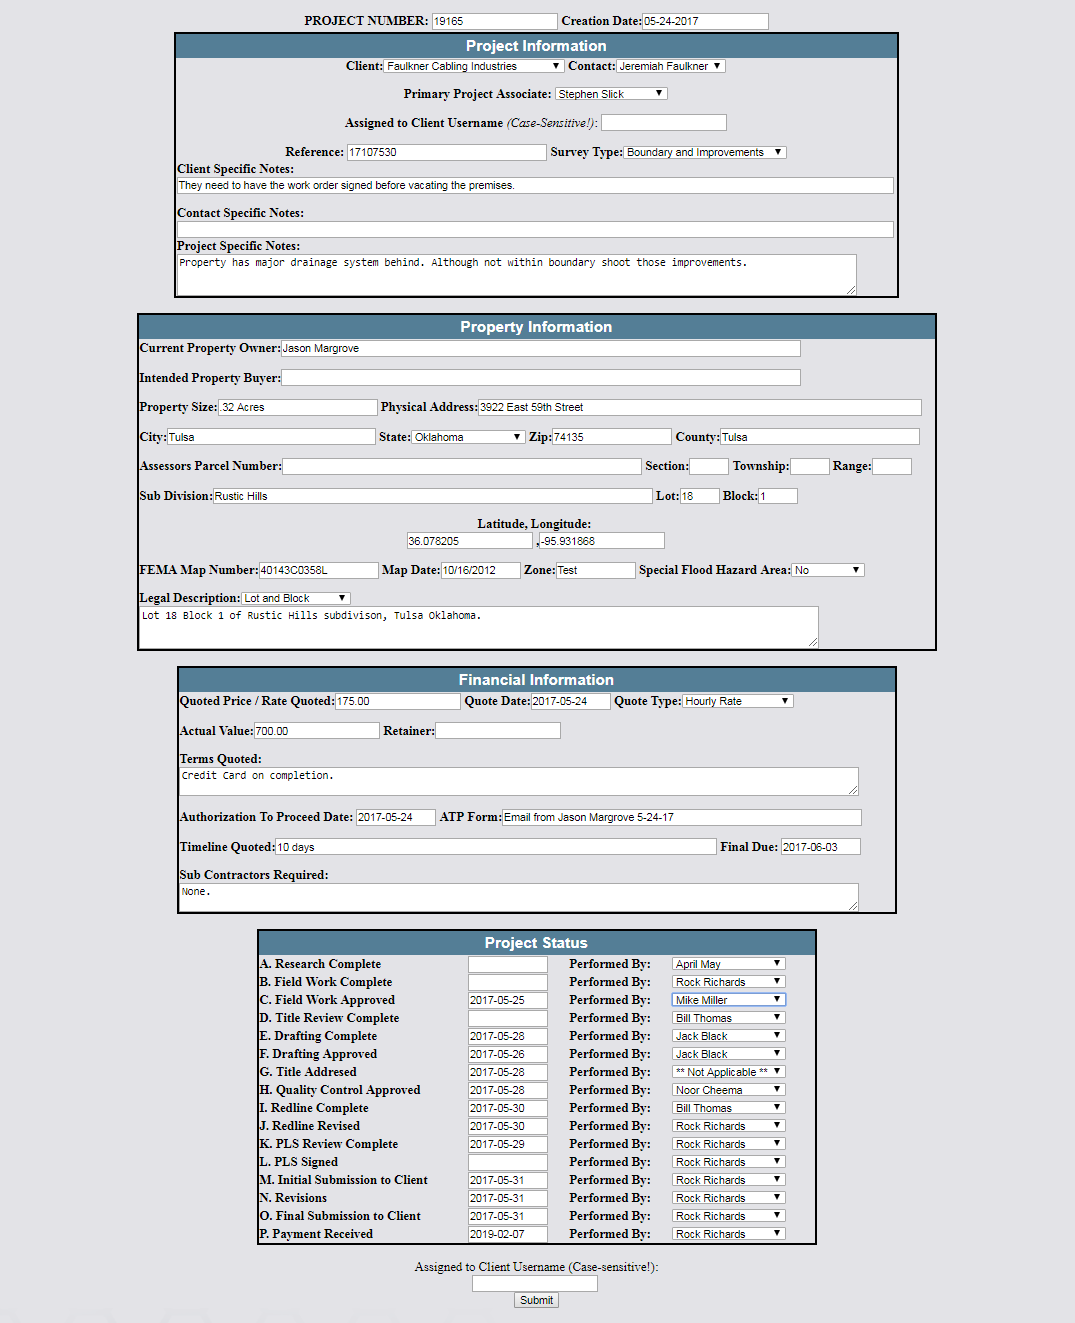Open performer dropdown for Title Addressed
The height and width of the screenshot is (1323, 1075).
point(728,1073)
